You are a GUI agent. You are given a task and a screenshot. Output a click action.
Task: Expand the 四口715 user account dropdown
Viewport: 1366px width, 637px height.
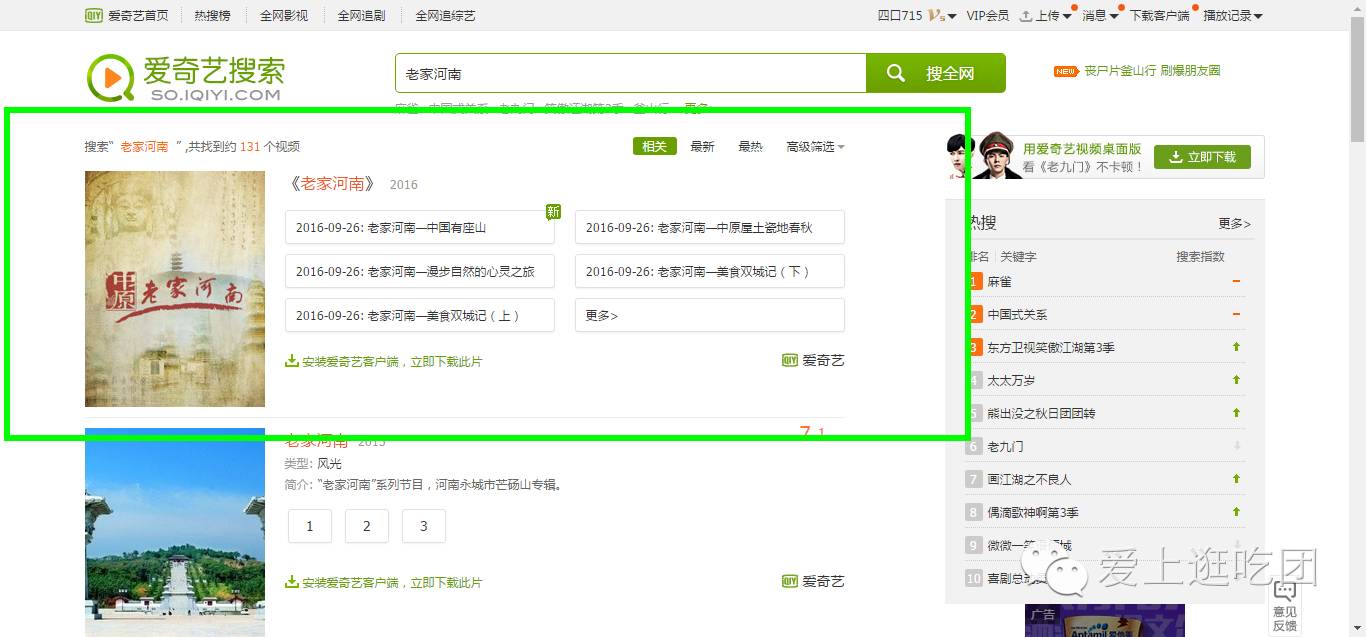click(917, 15)
